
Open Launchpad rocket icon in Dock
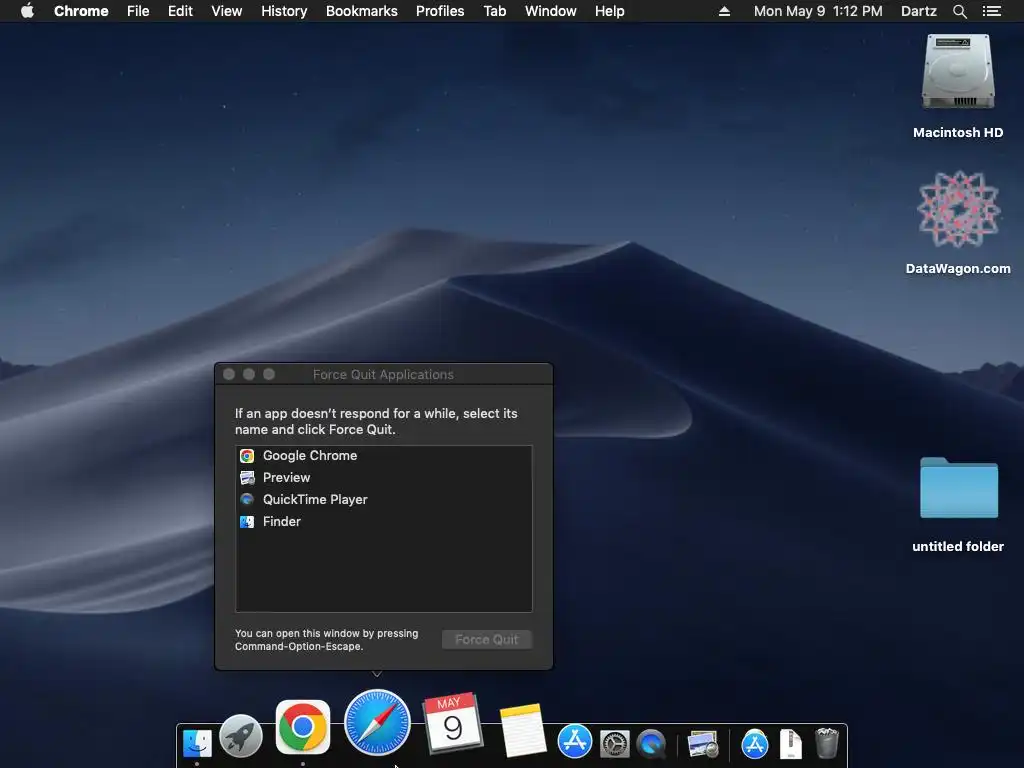pyautogui.click(x=241, y=736)
